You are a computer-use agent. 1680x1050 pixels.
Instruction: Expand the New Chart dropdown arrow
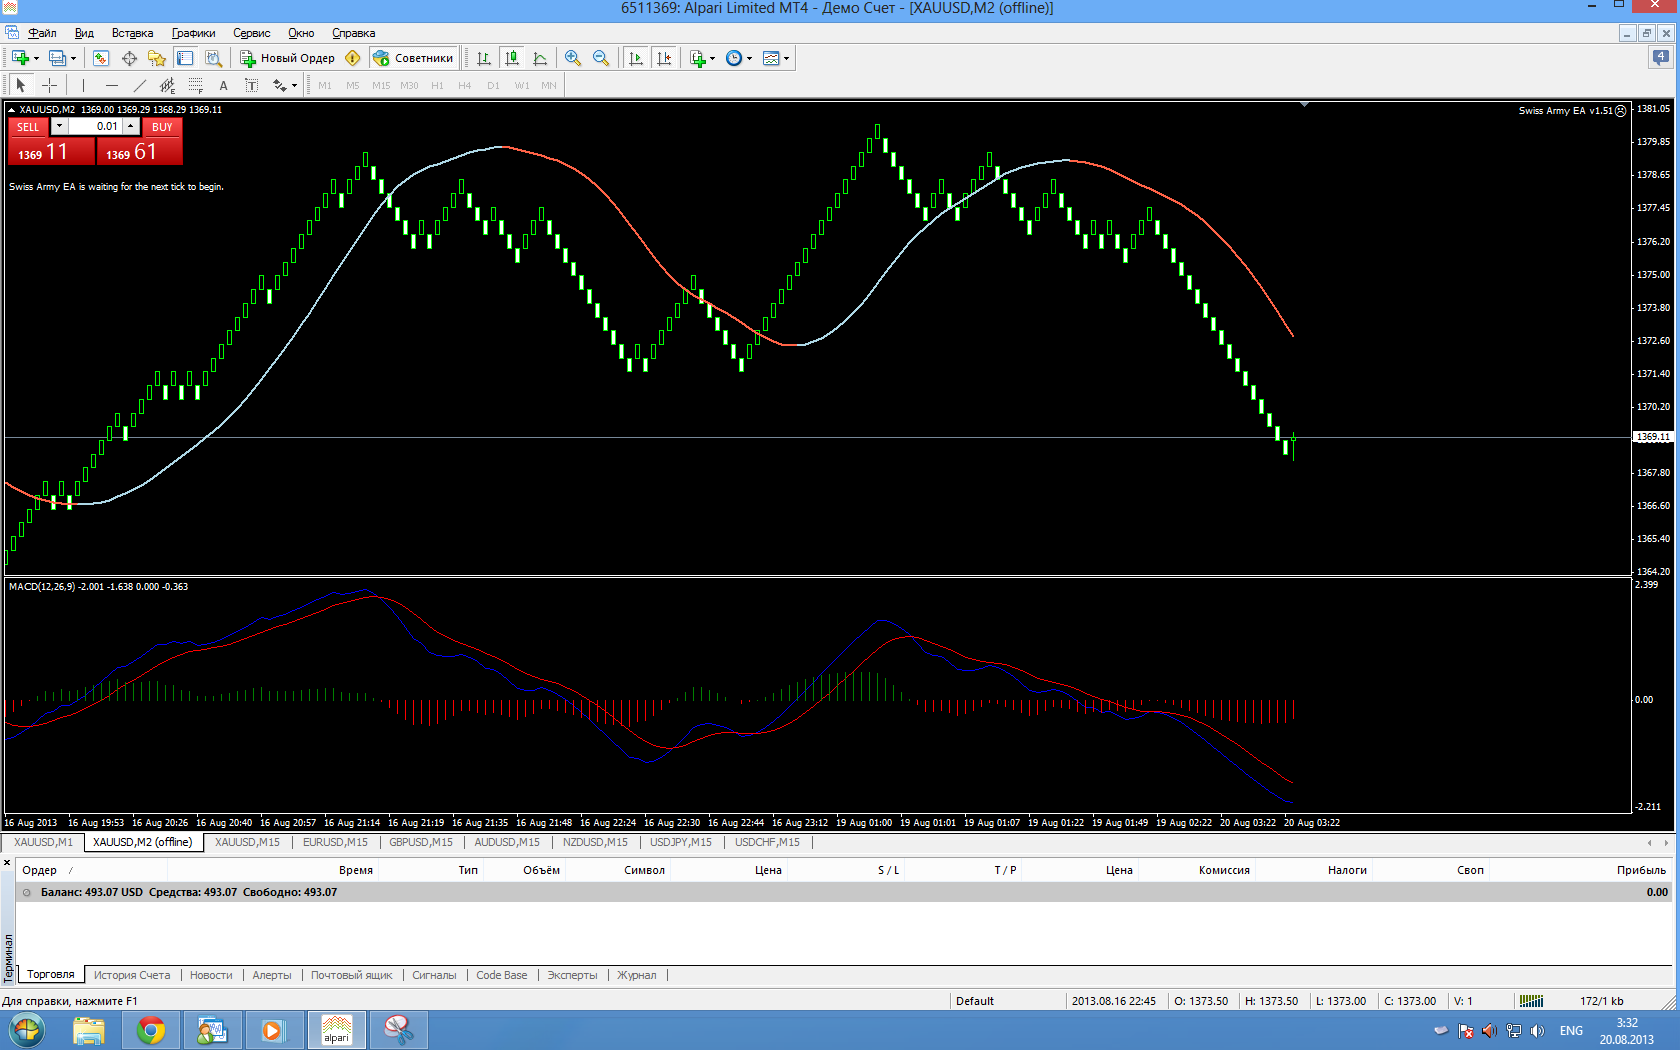coord(36,58)
